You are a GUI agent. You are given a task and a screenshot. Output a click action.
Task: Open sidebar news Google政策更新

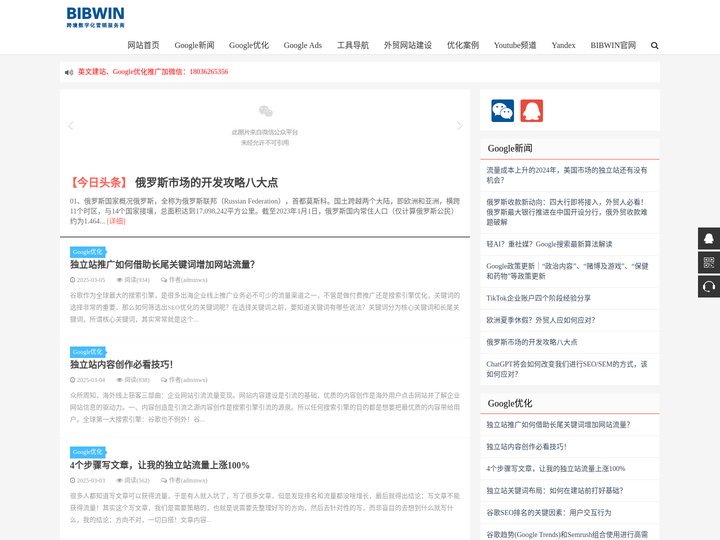pos(567,271)
